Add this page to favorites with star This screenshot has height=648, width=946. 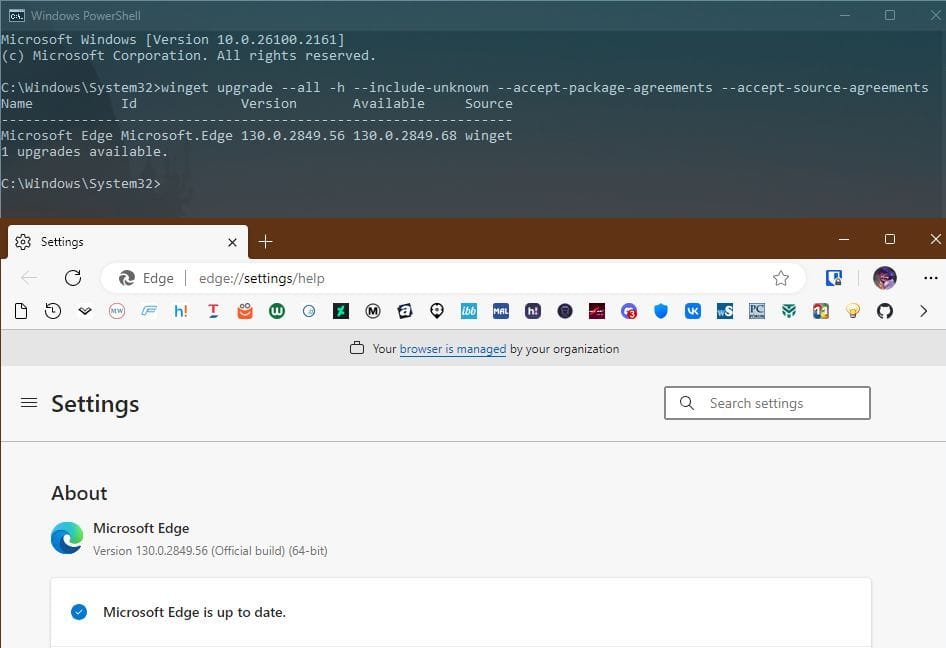[x=781, y=278]
